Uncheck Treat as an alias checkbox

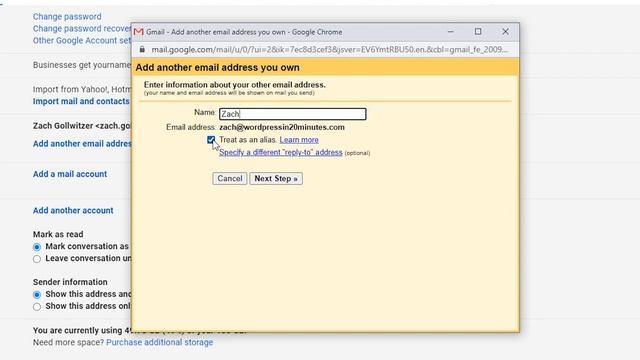pos(211,140)
